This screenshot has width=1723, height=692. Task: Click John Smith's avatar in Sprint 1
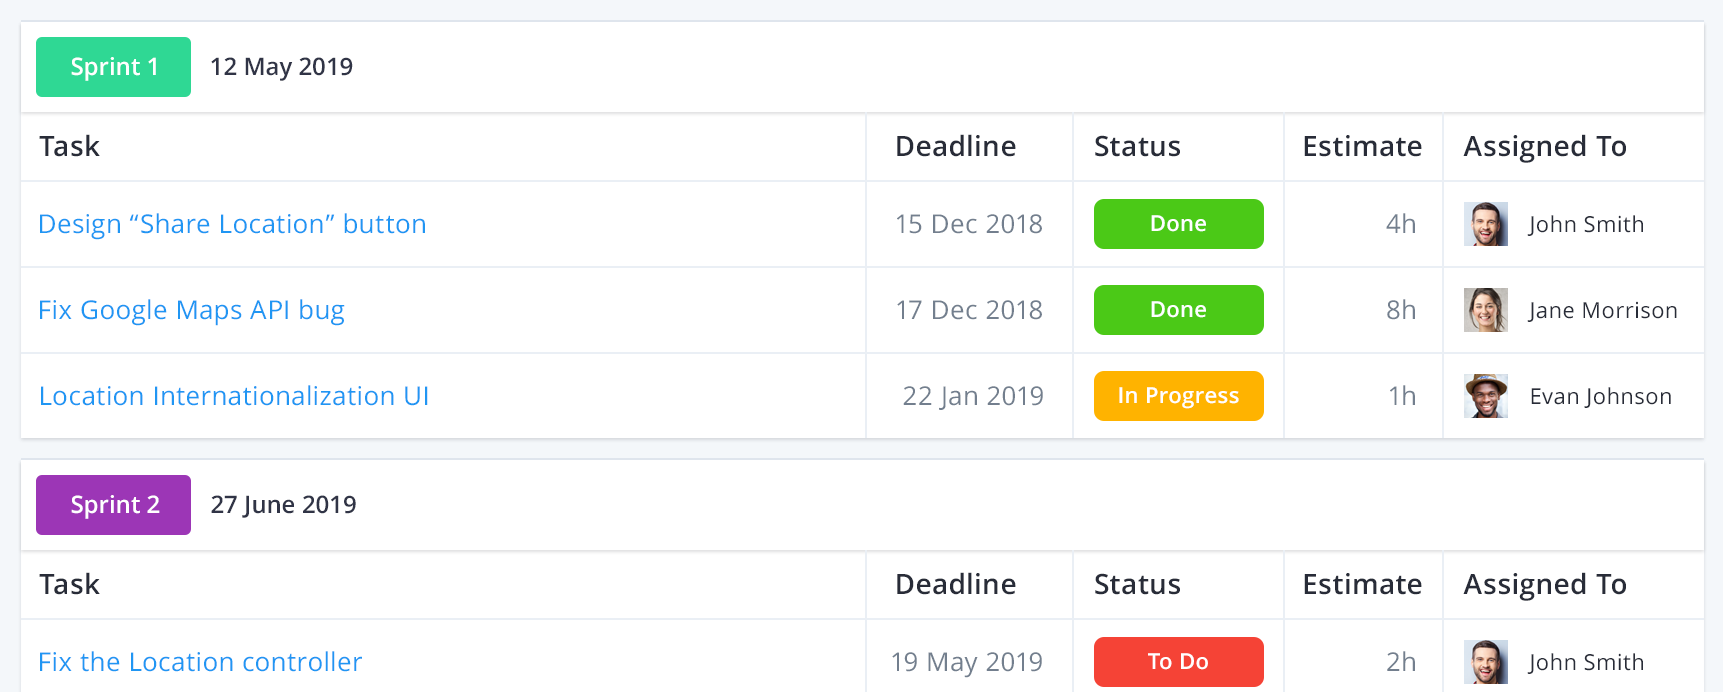click(1485, 224)
